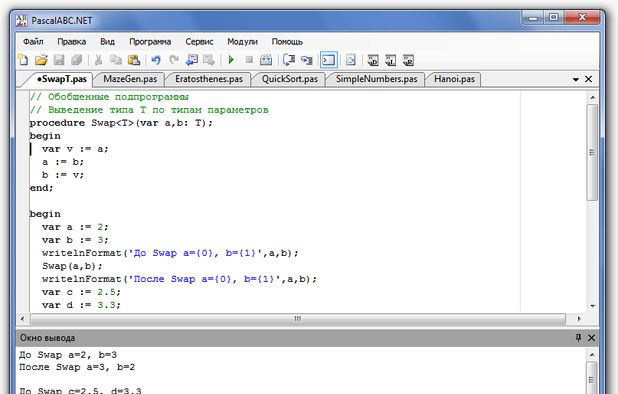Click the Paste clipboard icon
The image size is (618, 394).
(x=134, y=60)
